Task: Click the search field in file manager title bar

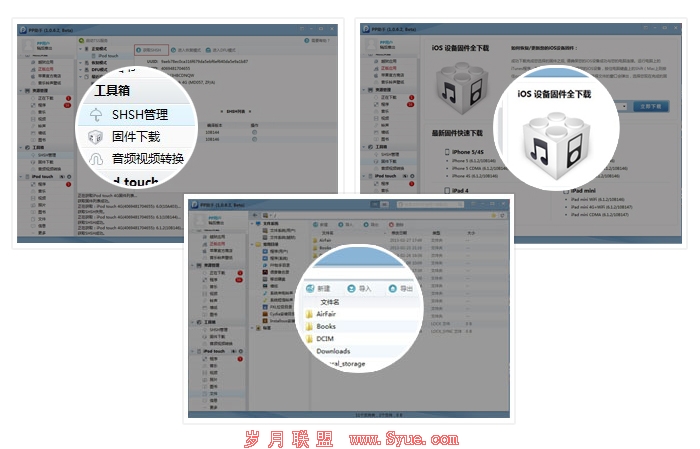Action: point(430,204)
